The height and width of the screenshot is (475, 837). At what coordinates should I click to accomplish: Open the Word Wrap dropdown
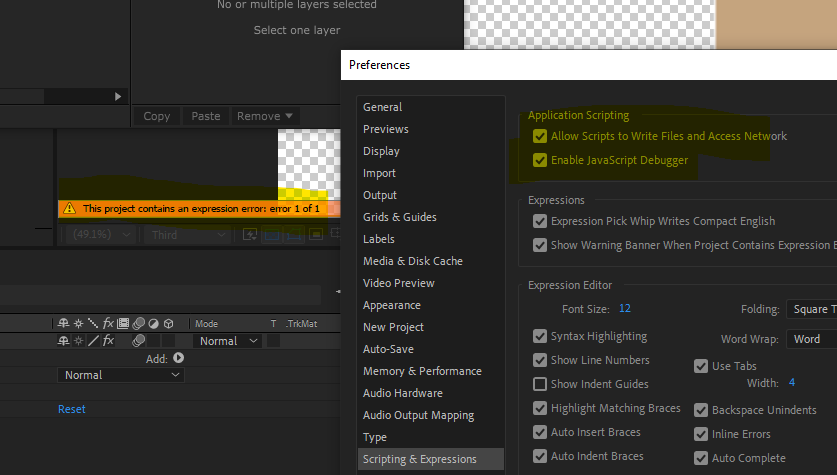[811, 339]
